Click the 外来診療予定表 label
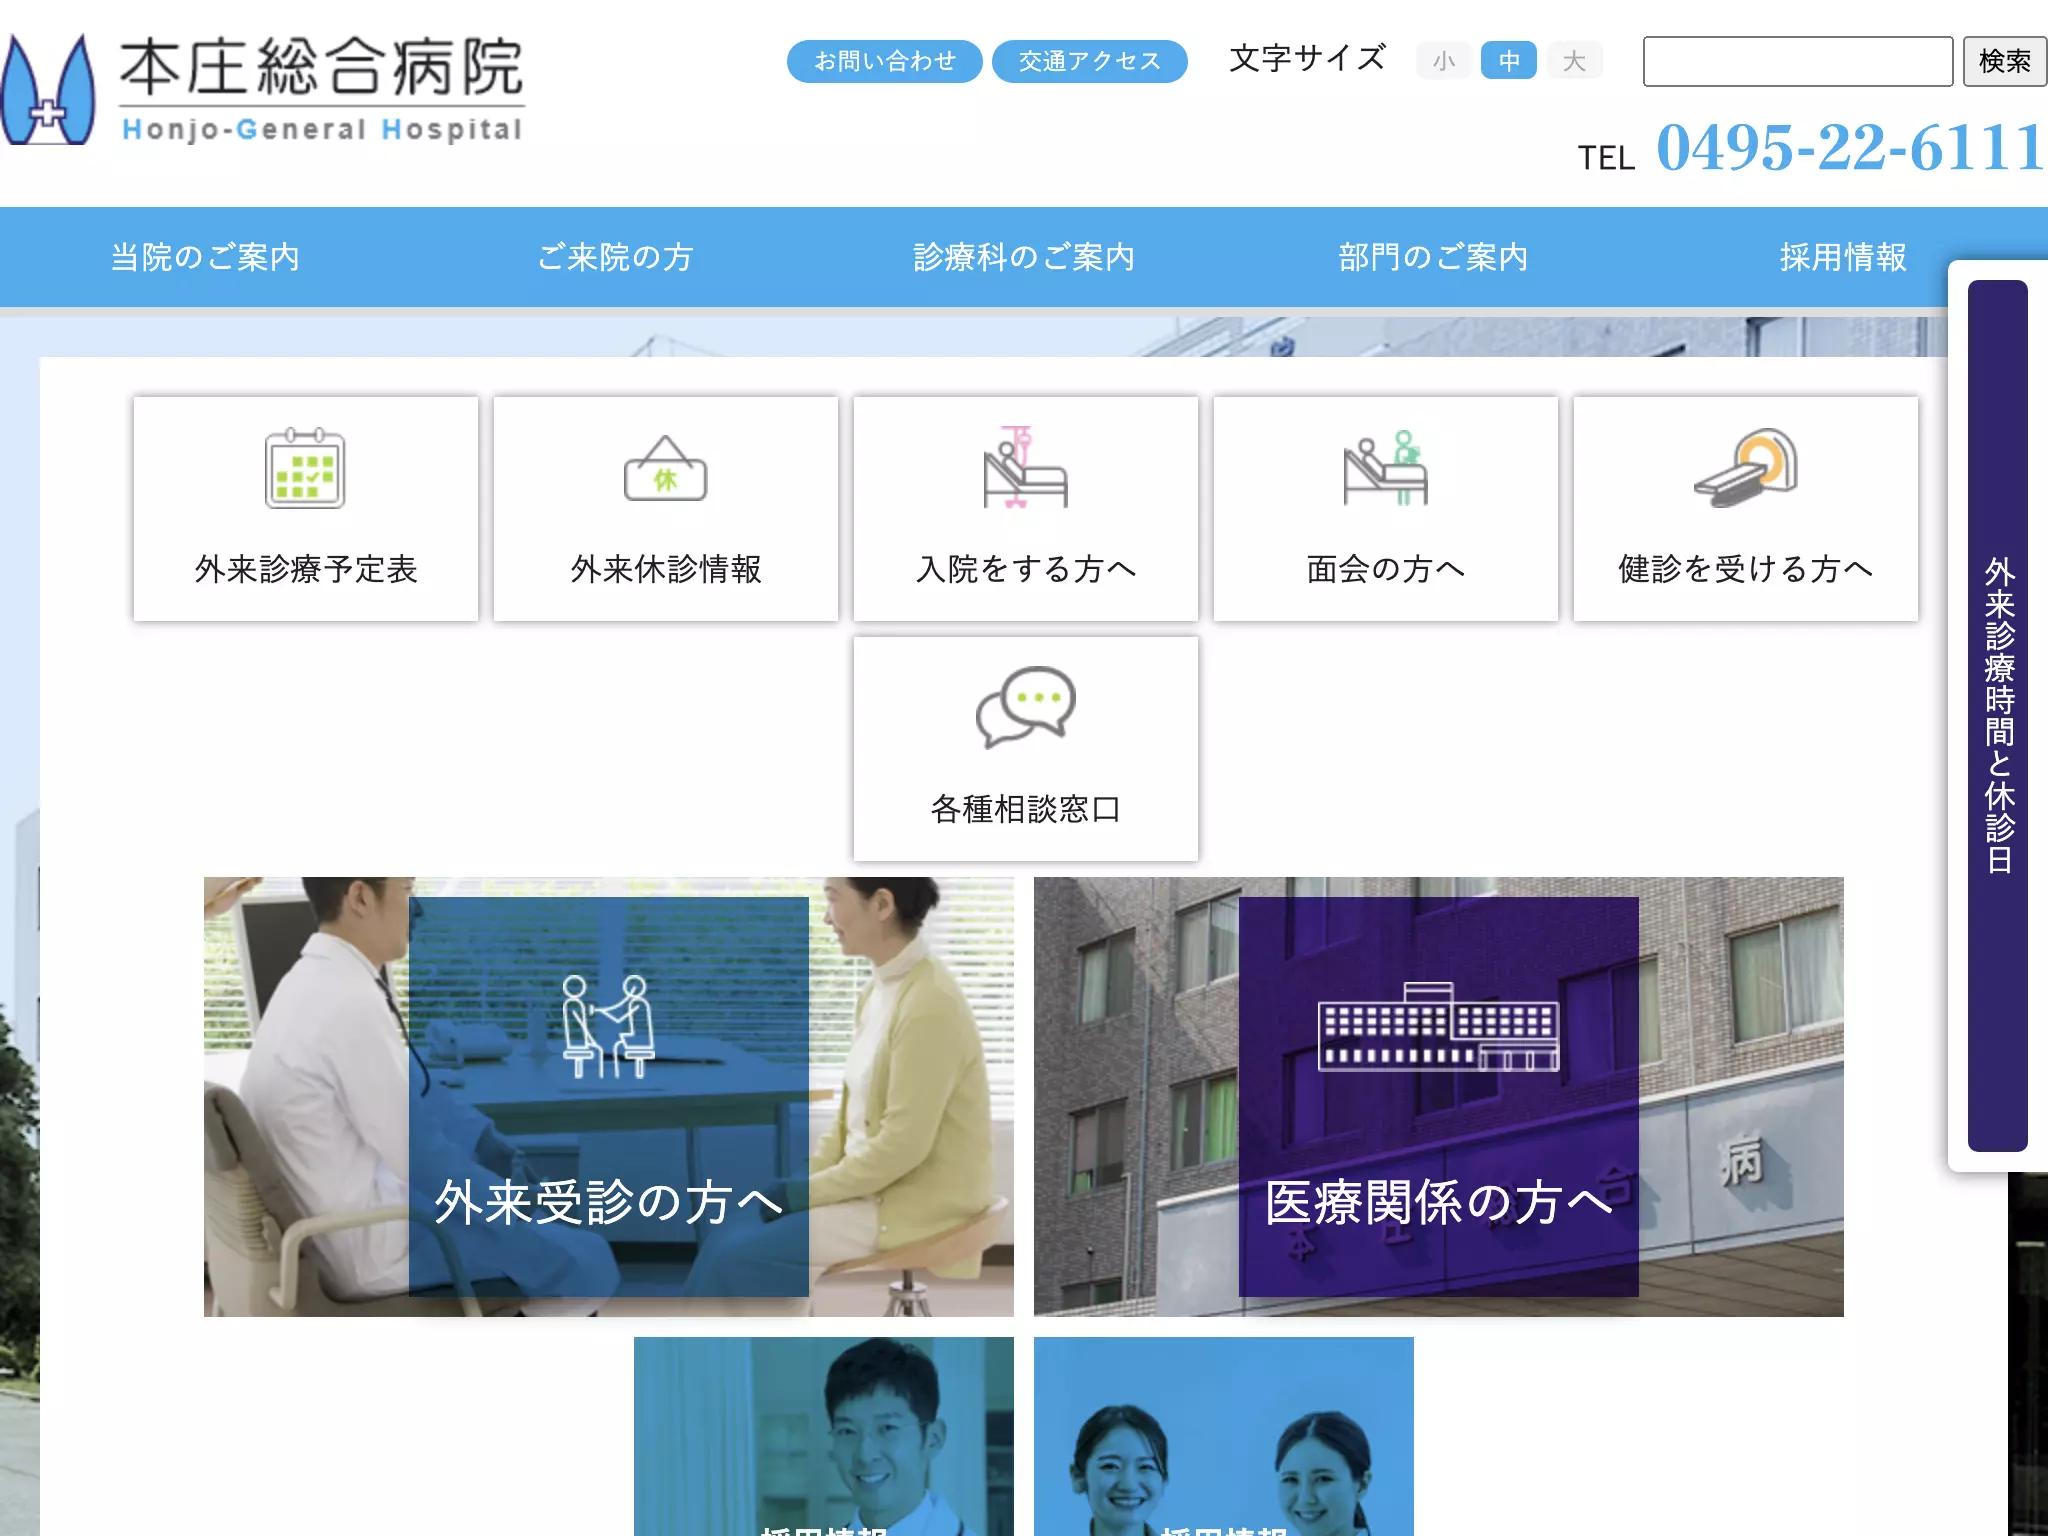Screen dimensions: 2048x1536 coord(306,569)
